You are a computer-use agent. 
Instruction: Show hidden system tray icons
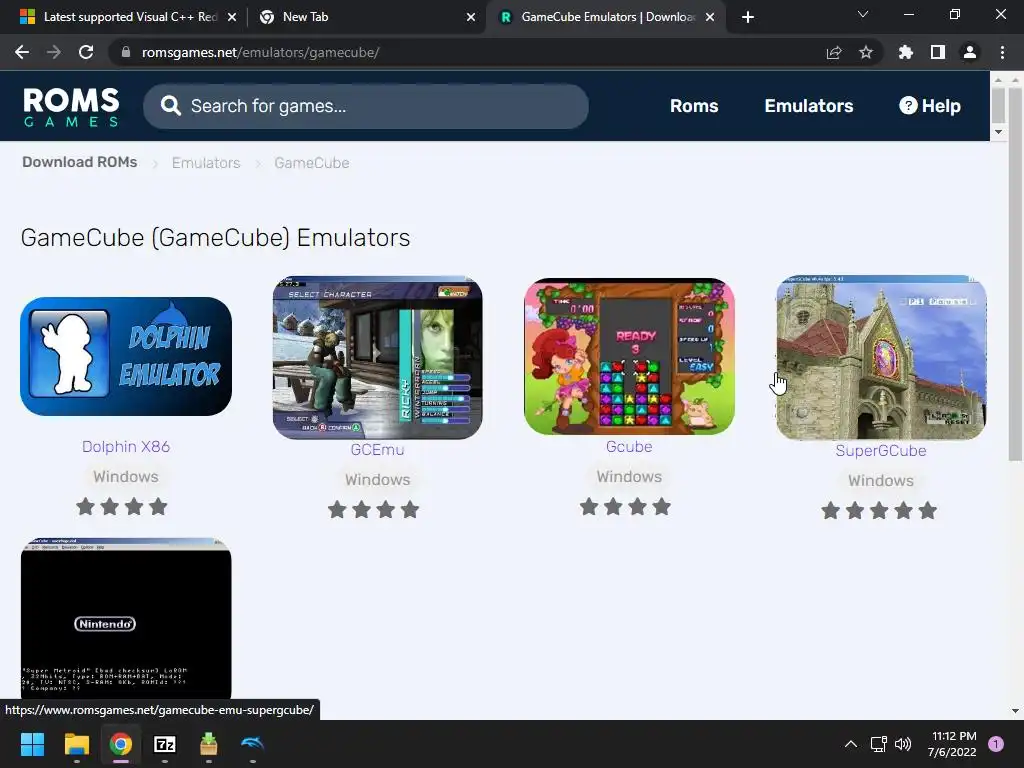850,744
